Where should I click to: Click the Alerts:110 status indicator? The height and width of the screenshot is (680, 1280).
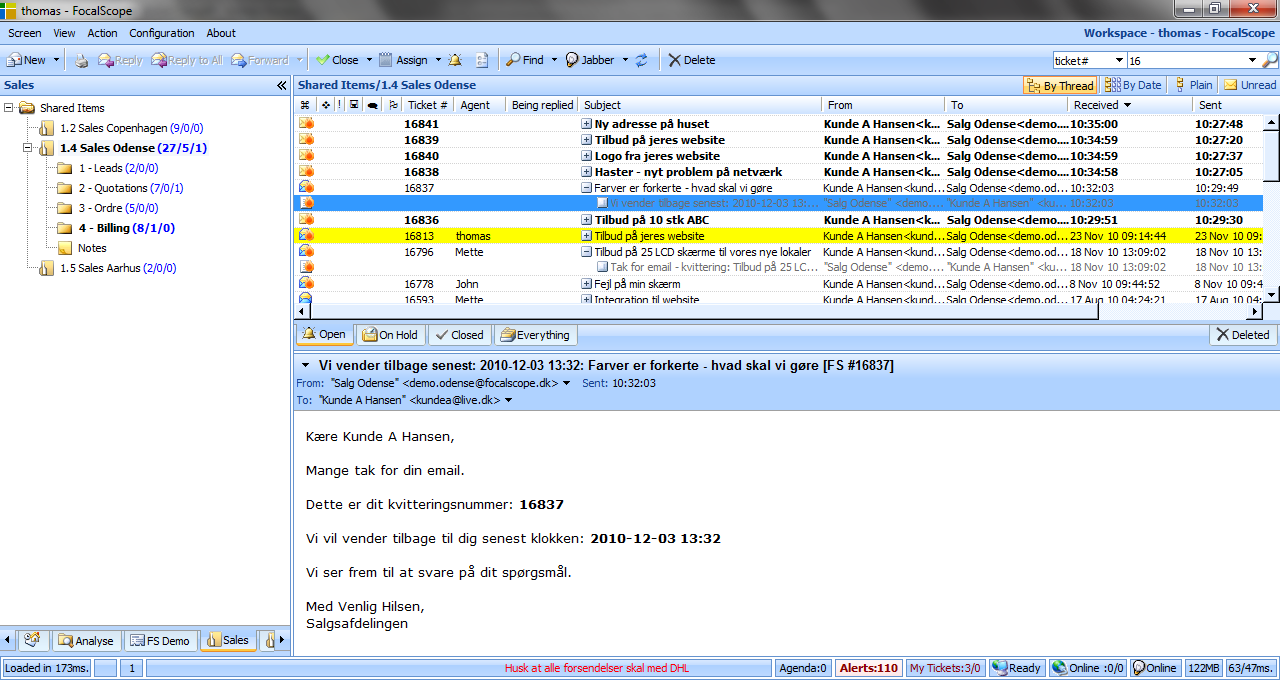click(x=868, y=668)
